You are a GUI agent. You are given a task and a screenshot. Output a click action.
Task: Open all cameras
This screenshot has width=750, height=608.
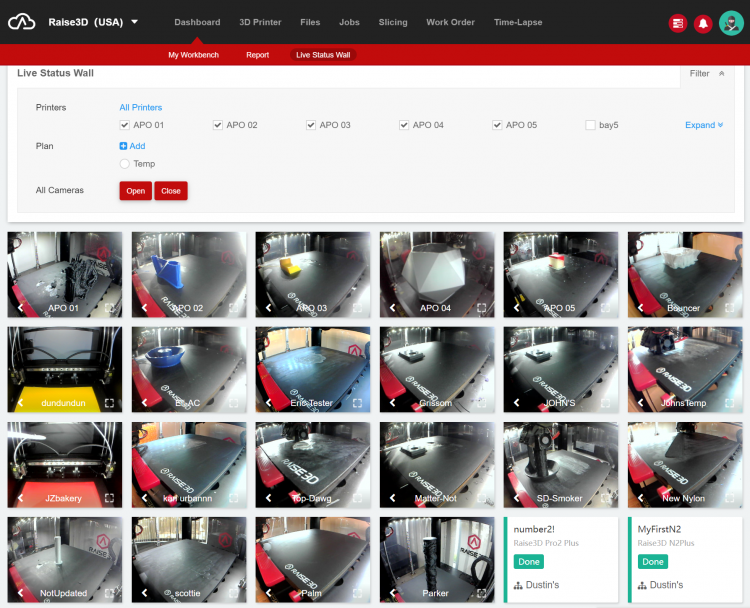(x=135, y=191)
